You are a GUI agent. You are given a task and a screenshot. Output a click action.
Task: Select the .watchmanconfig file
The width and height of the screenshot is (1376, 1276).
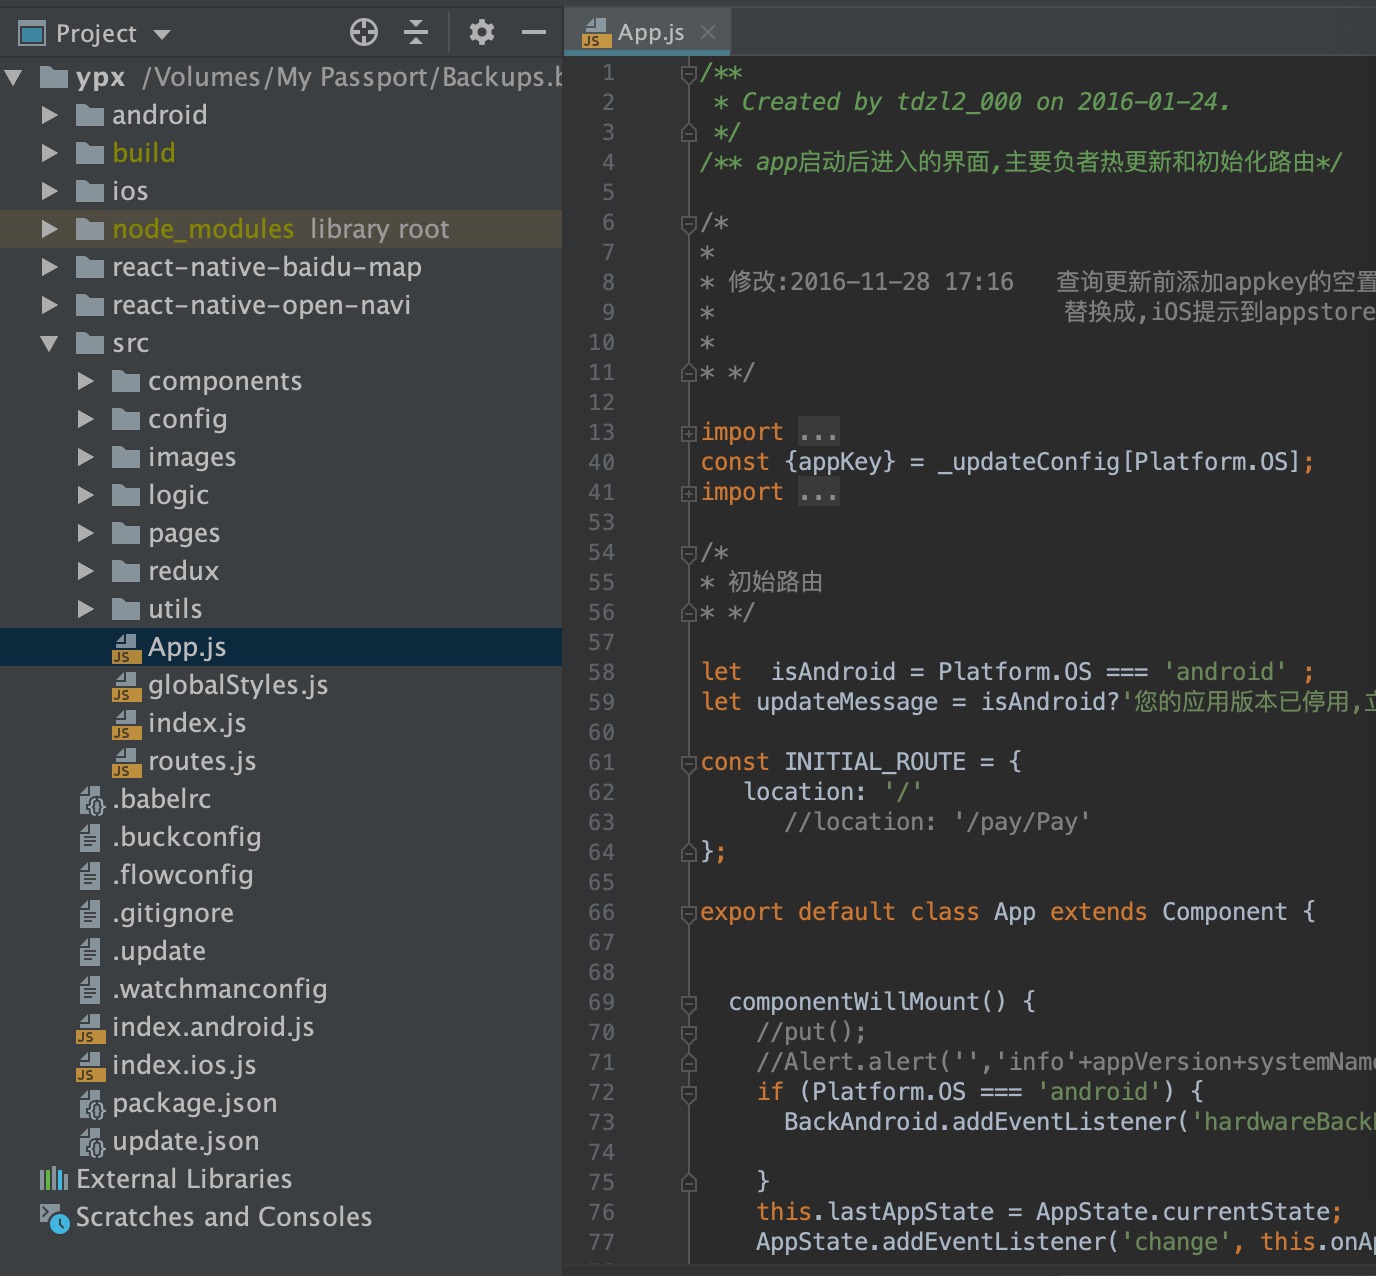[x=281, y=989]
